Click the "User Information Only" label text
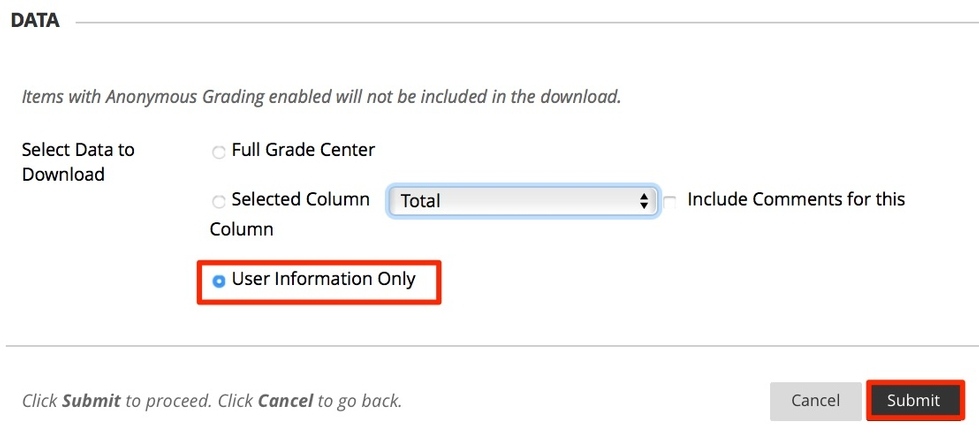The height and width of the screenshot is (433, 979). [323, 279]
